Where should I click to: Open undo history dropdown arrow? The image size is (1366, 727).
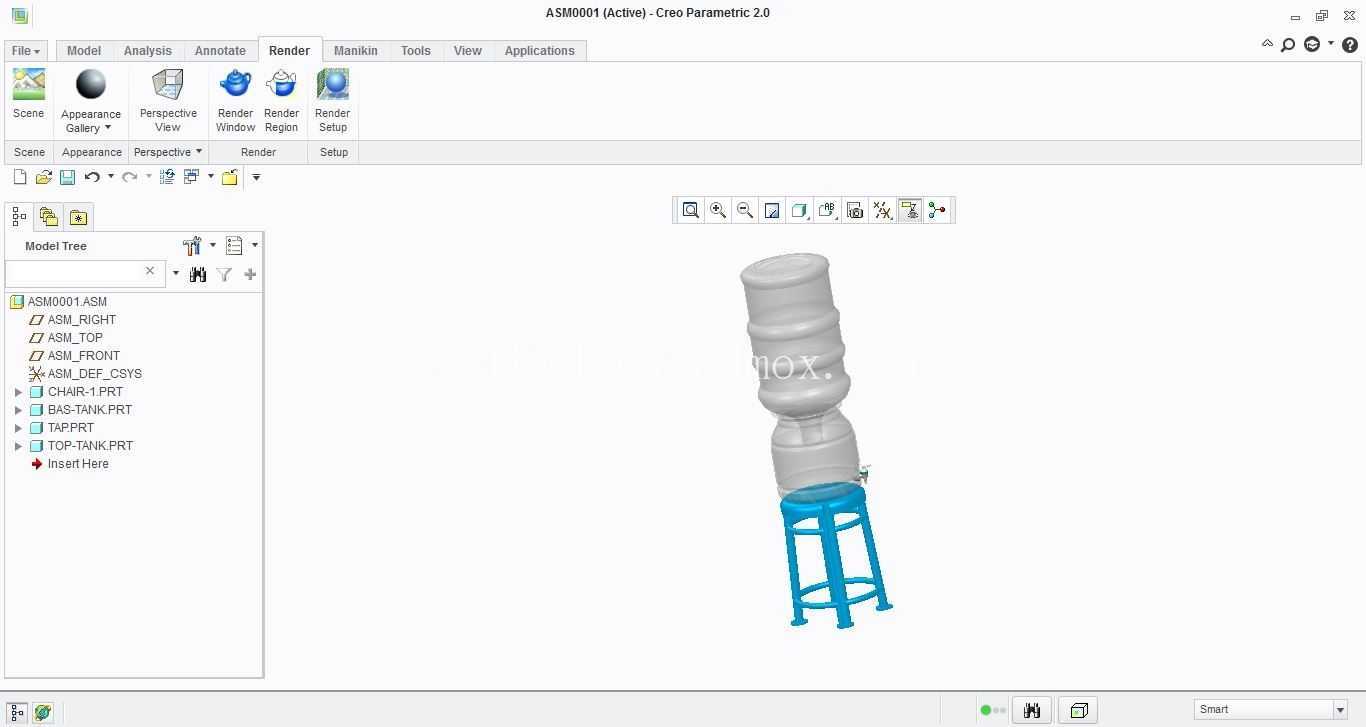pos(111,177)
